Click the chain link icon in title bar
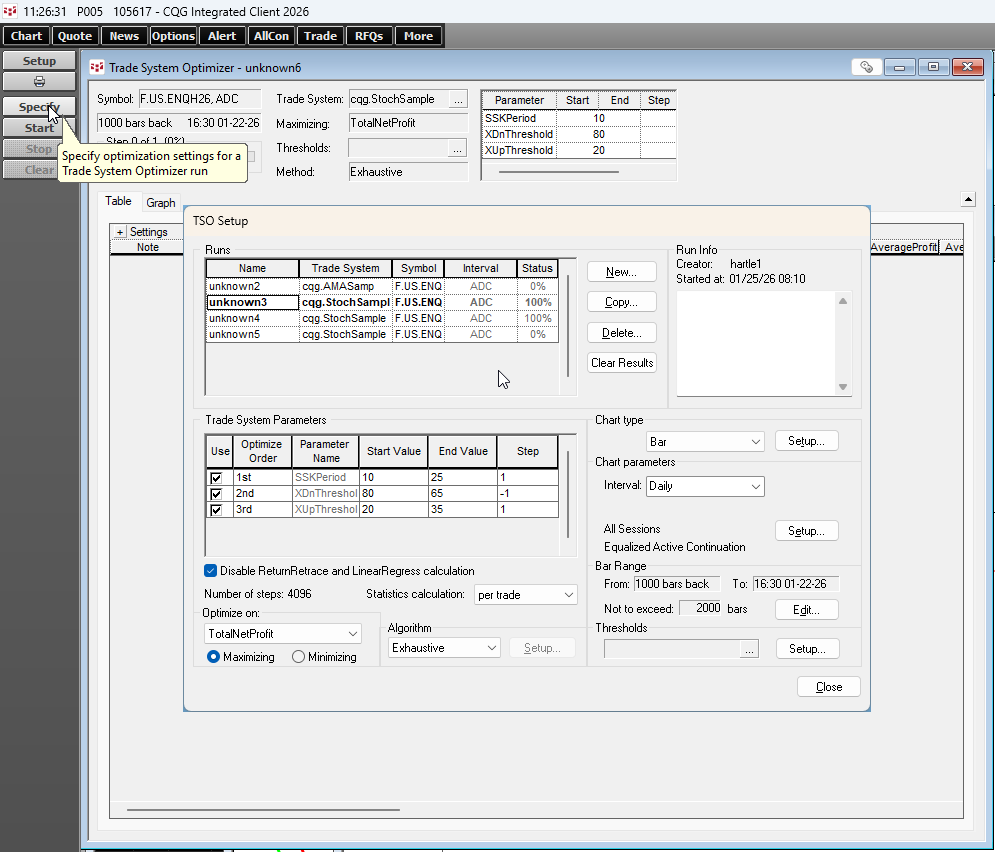995x852 pixels. [866, 67]
